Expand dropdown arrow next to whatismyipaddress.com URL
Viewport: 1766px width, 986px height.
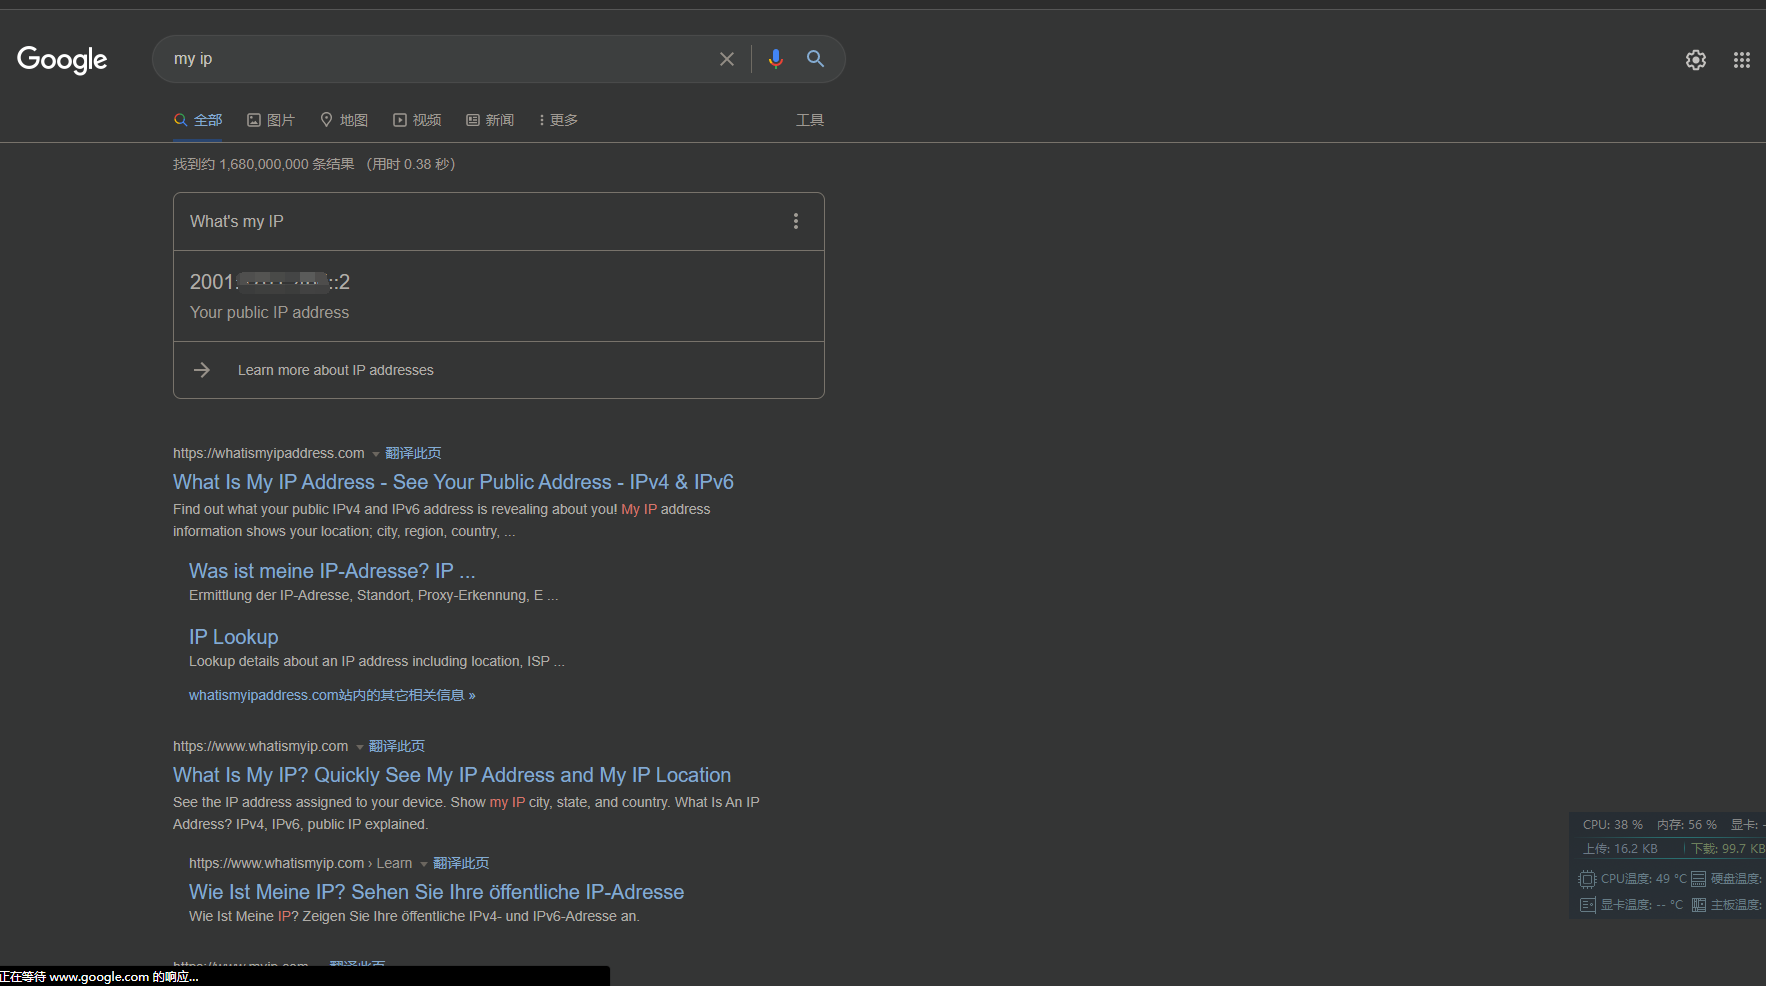pos(376,454)
